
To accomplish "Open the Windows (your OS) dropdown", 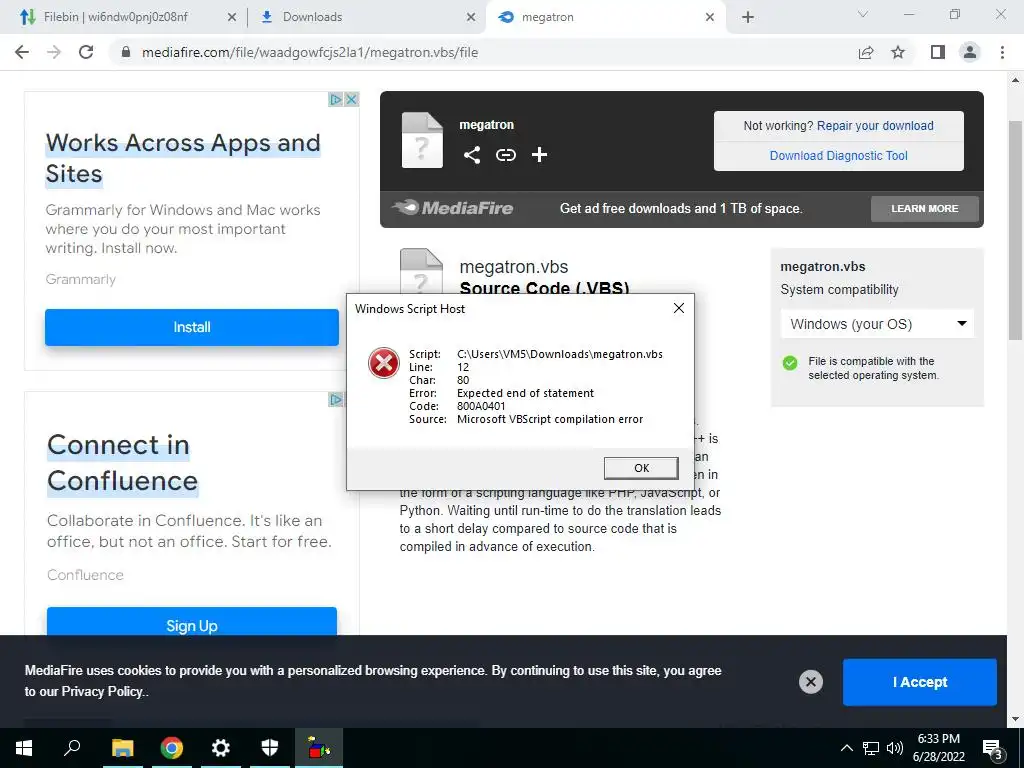I will coord(877,324).
